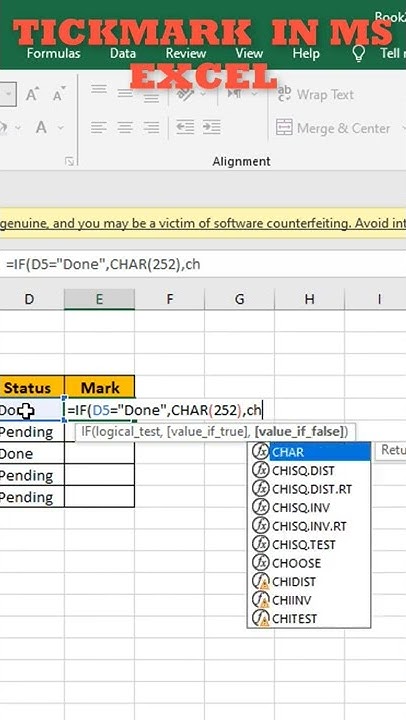Click the text direction icon
This screenshot has width=406, height=720.
(234, 94)
